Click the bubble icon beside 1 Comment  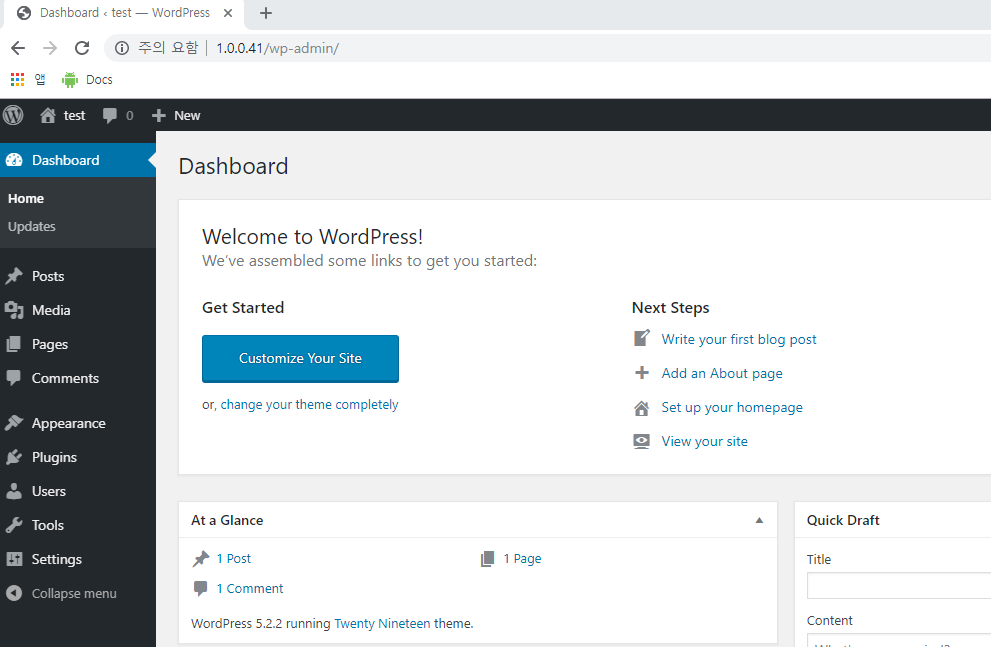[201, 588]
